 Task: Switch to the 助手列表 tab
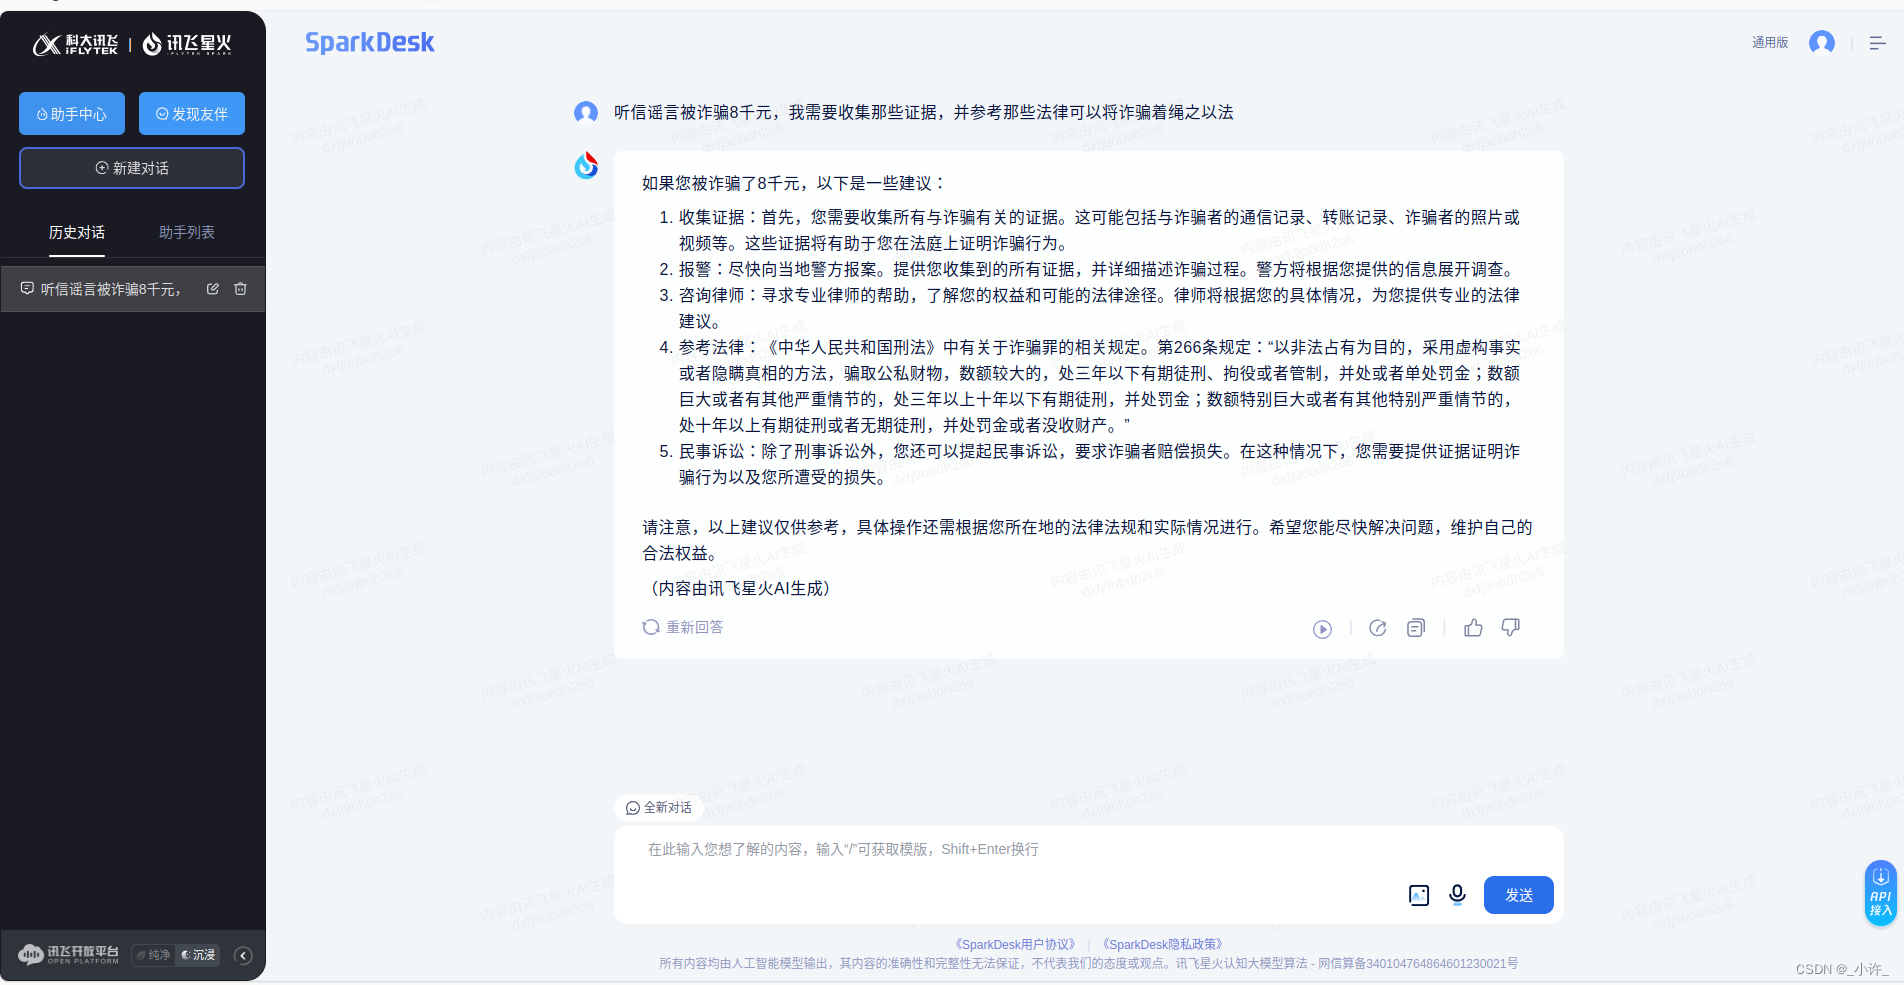point(187,232)
